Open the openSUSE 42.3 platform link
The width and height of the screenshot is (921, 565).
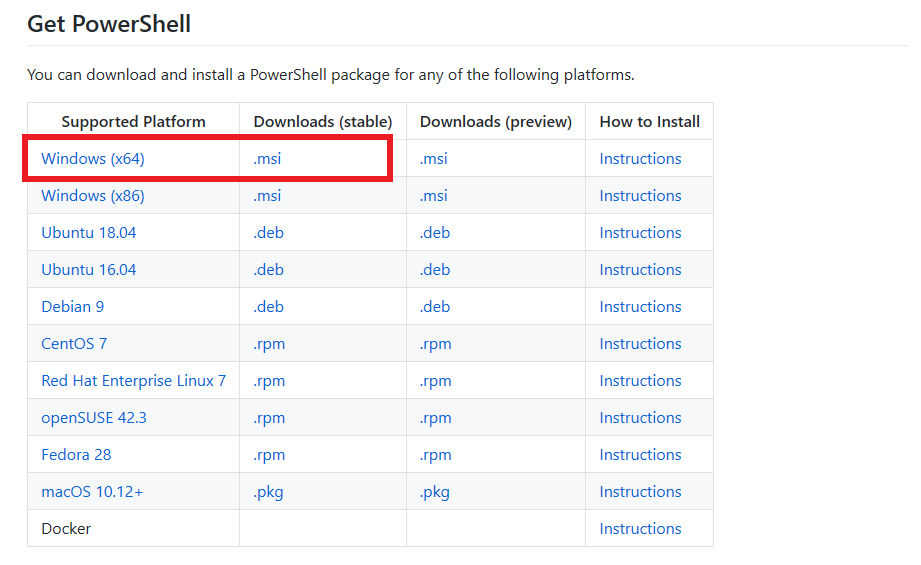[94, 418]
